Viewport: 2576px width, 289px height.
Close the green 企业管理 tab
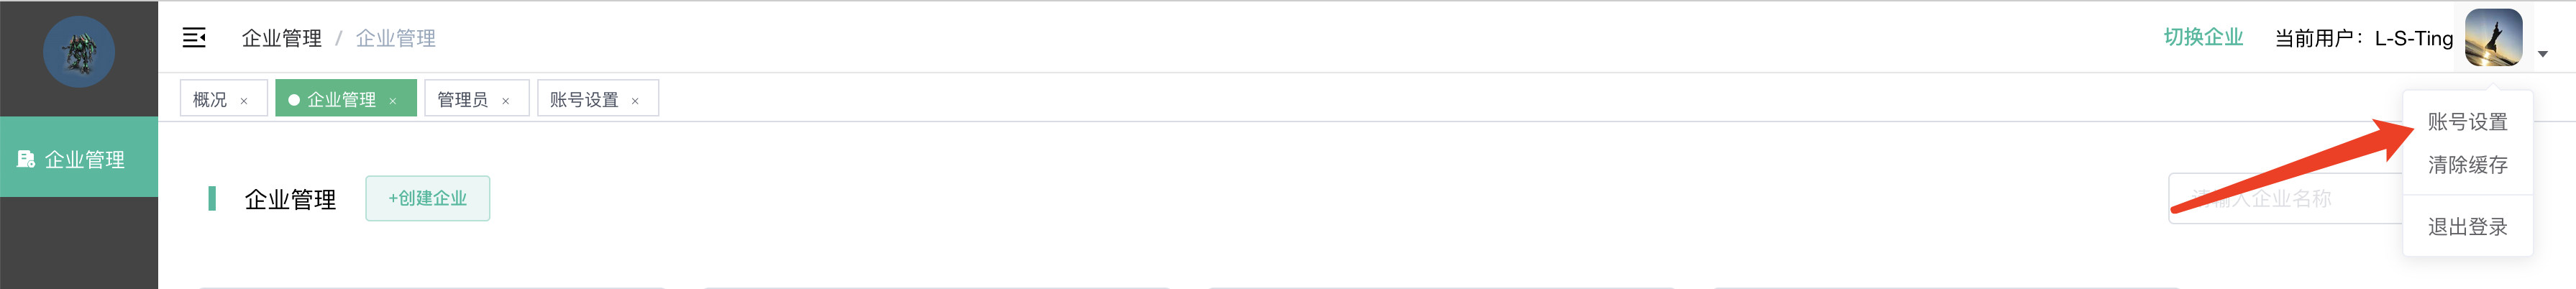click(393, 101)
